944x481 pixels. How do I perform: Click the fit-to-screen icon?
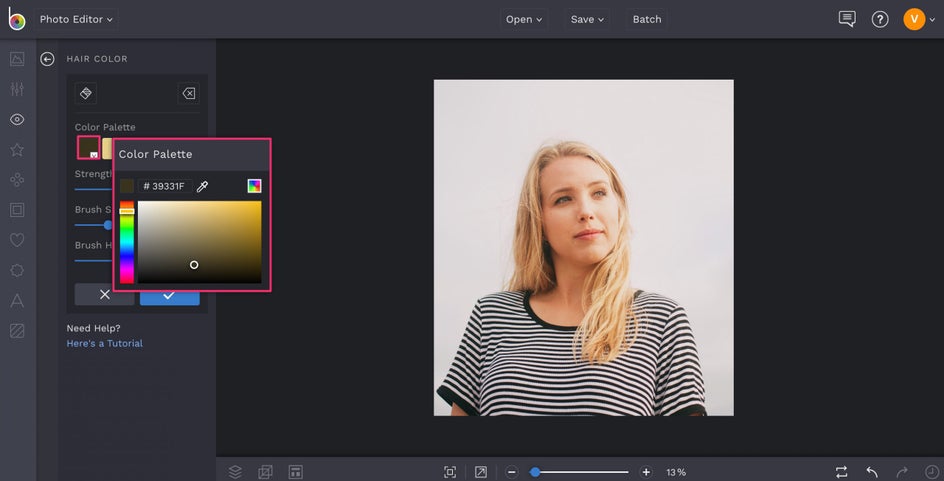point(450,472)
